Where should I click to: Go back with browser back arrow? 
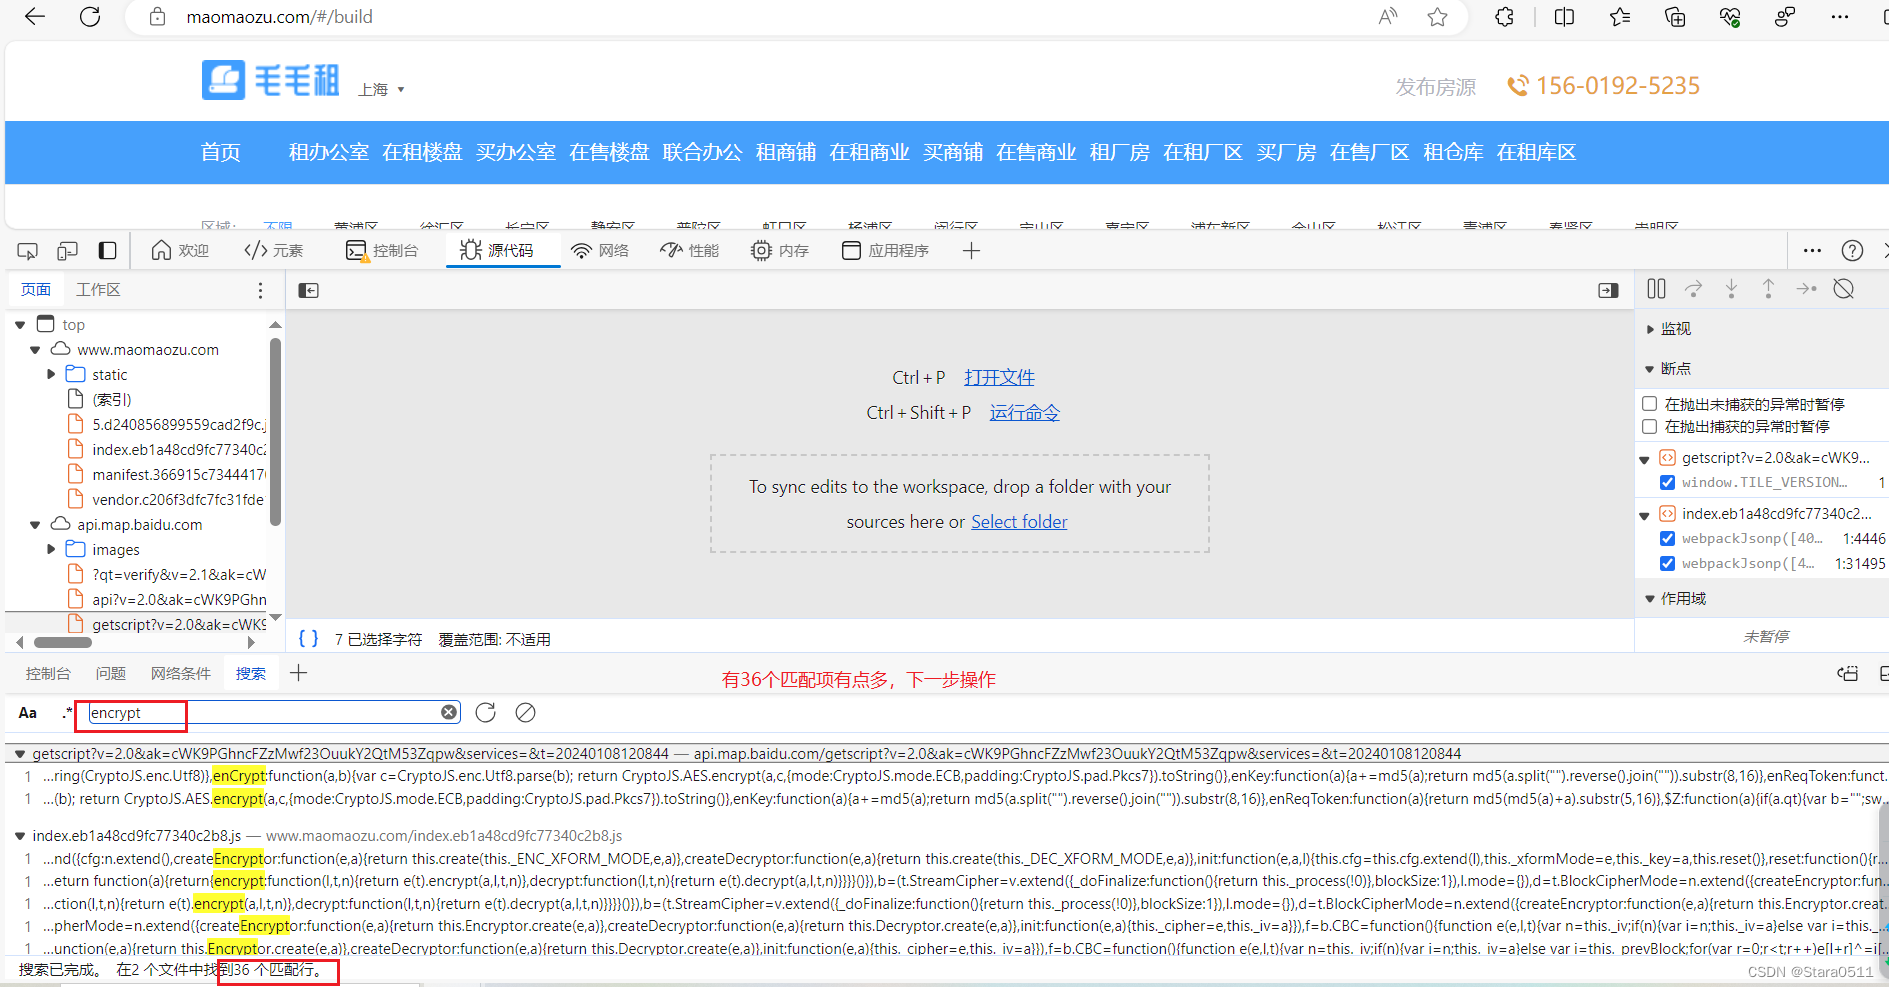point(35,16)
